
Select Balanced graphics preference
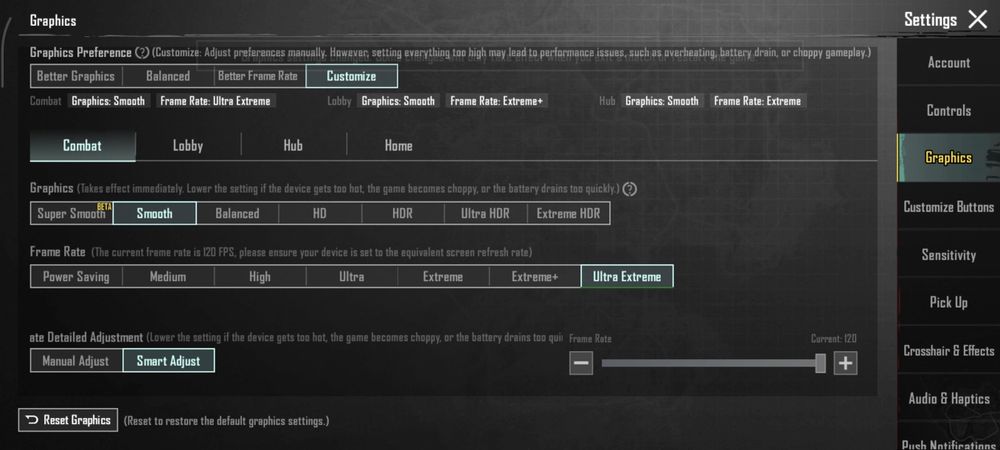pyautogui.click(x=168, y=76)
